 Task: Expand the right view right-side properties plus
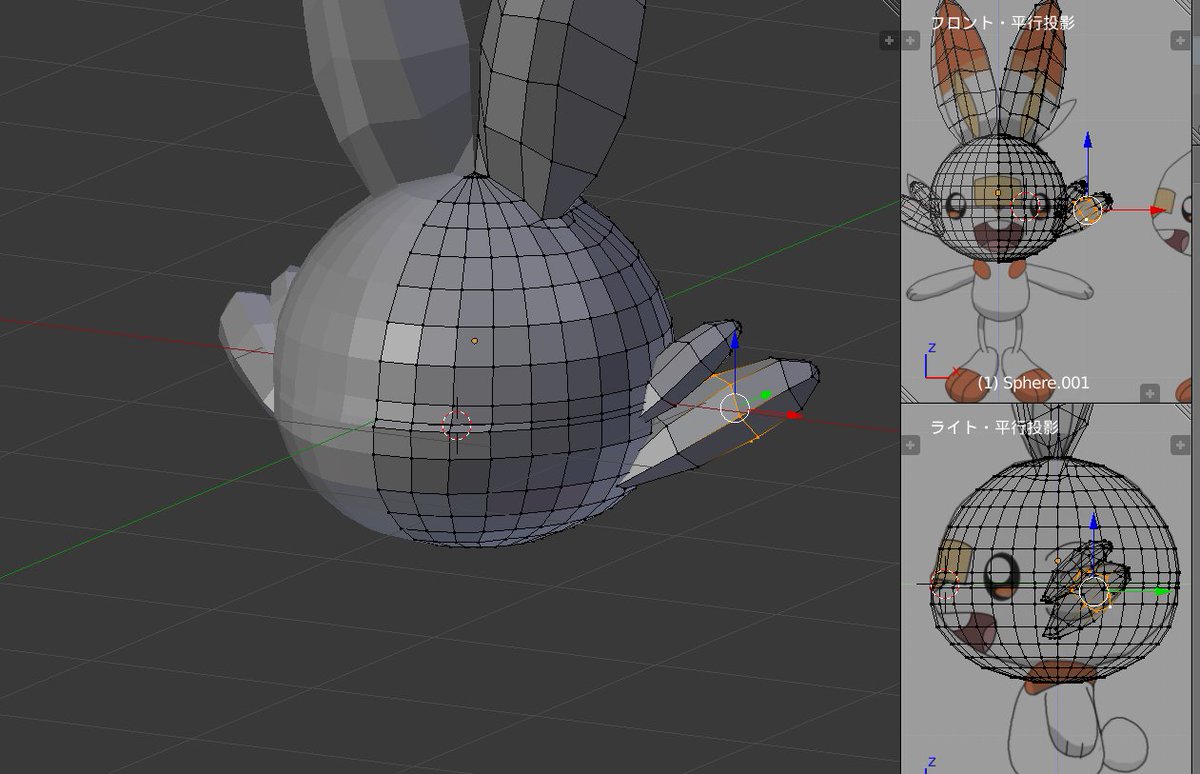pos(1181,444)
